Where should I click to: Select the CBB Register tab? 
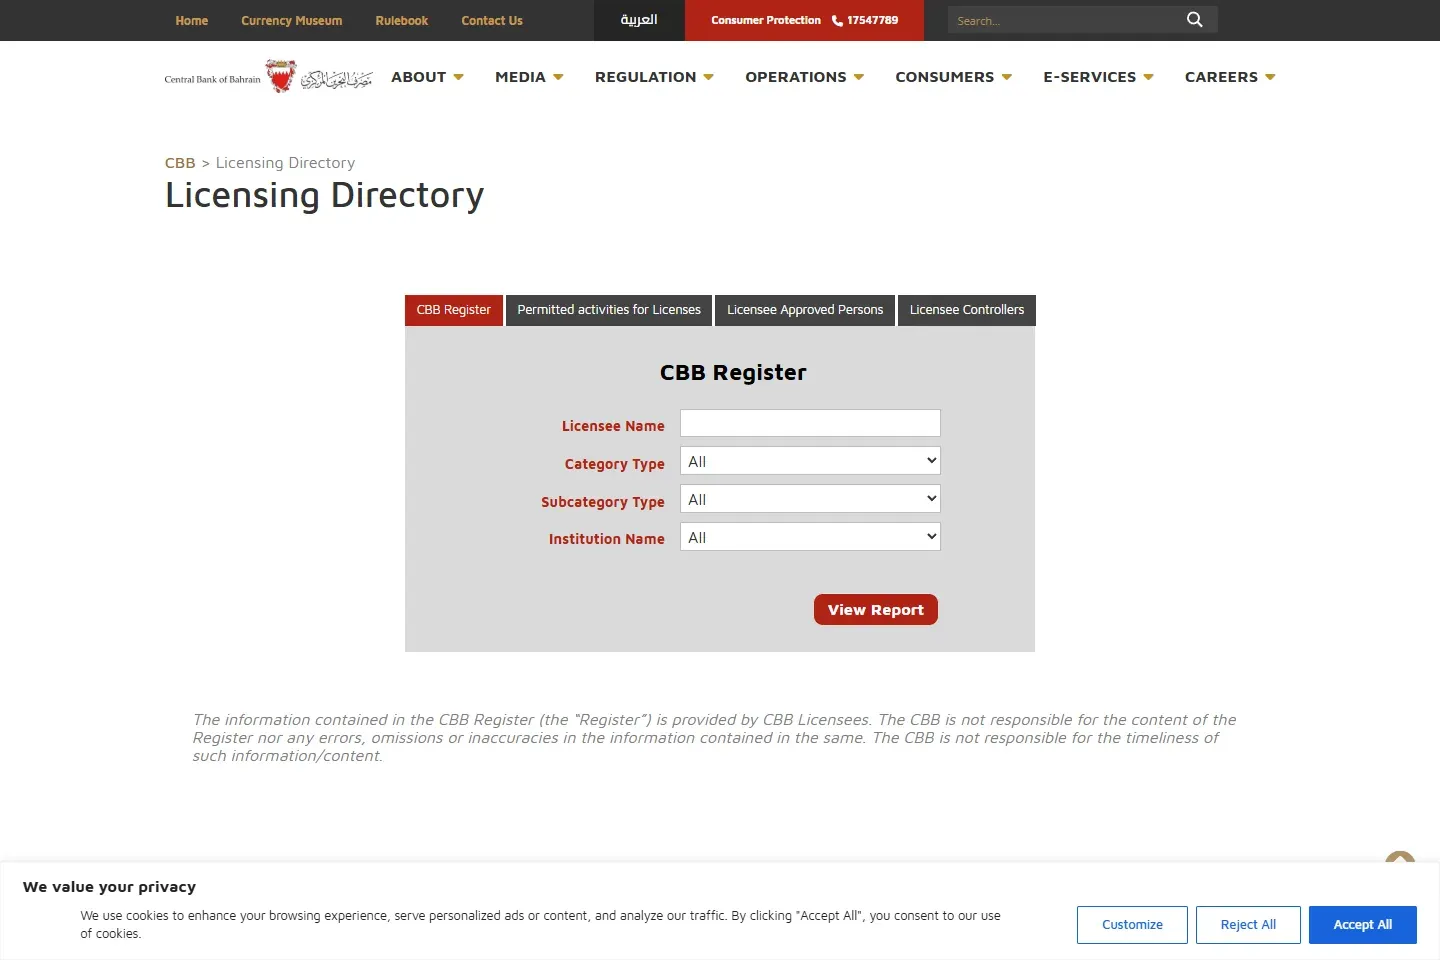[453, 310]
